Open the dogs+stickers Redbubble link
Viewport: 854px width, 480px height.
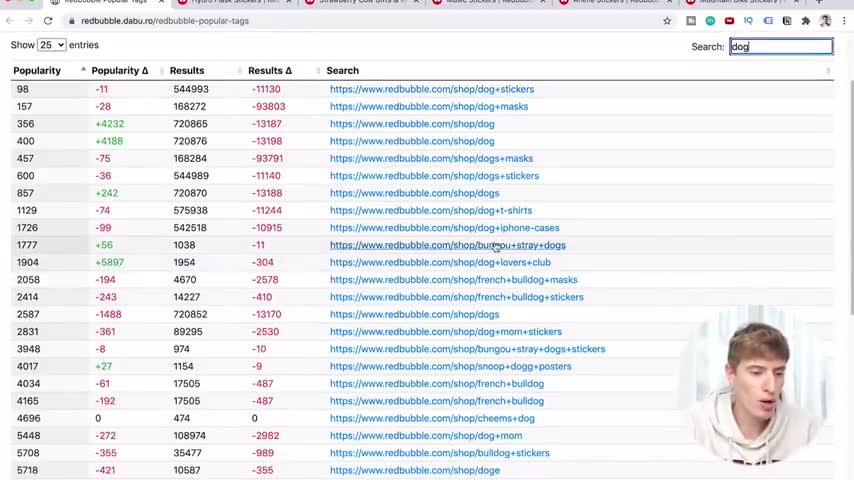[x=435, y=175]
